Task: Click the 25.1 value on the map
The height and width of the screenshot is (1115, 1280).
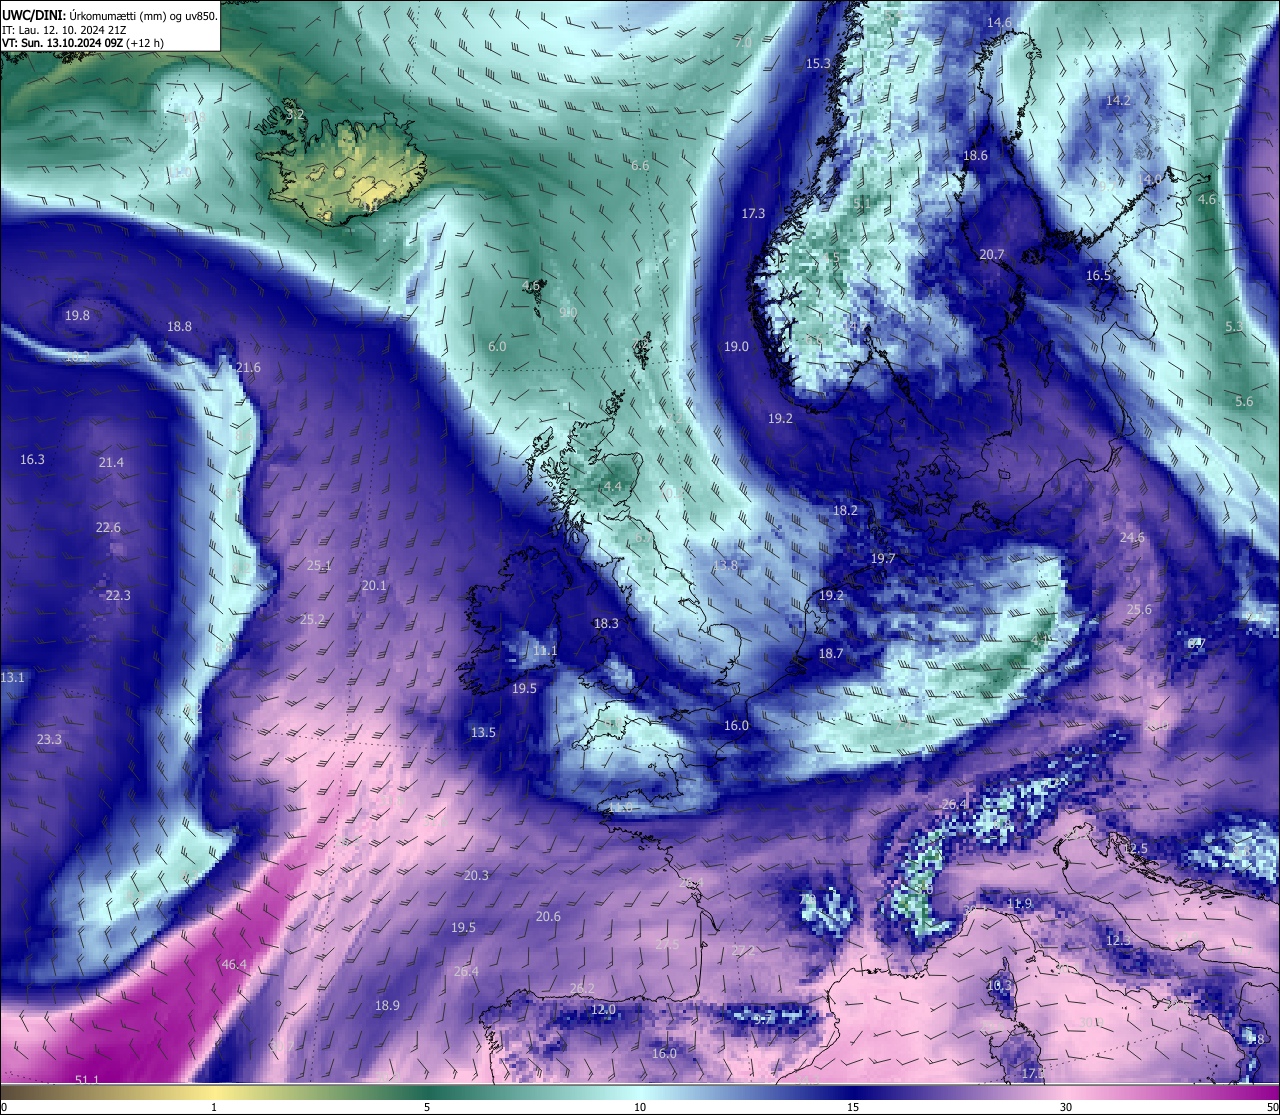Action: (x=318, y=566)
